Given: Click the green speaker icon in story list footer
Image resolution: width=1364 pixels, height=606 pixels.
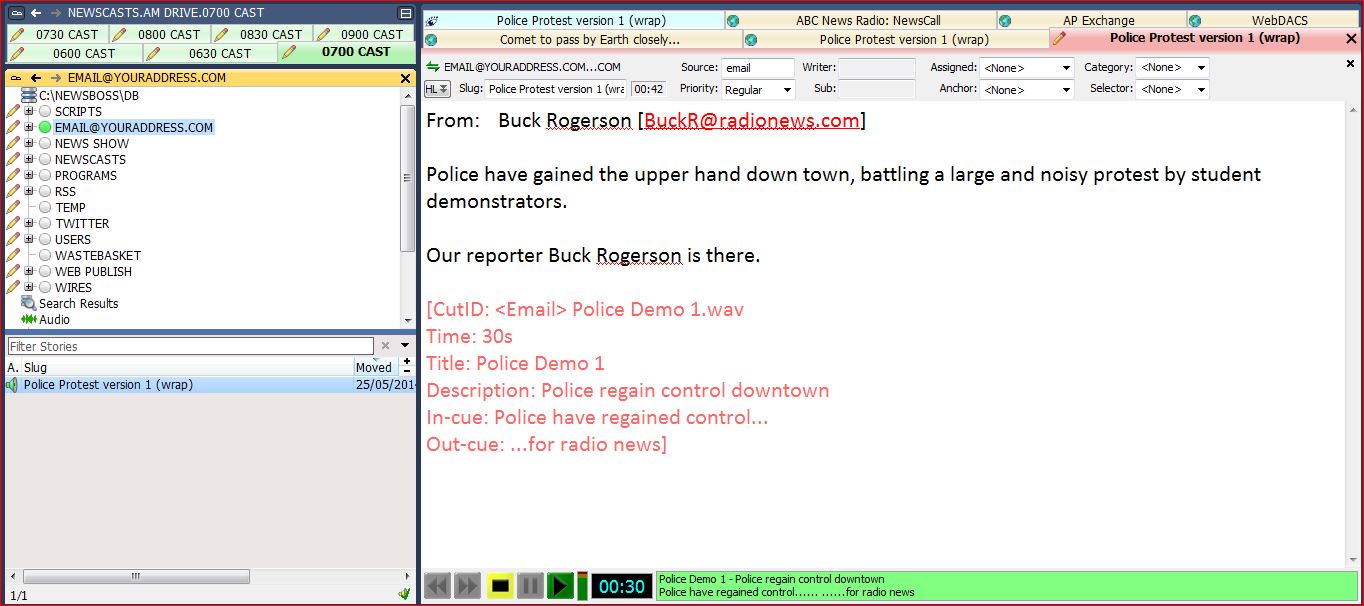Looking at the screenshot, I should coord(404,595).
